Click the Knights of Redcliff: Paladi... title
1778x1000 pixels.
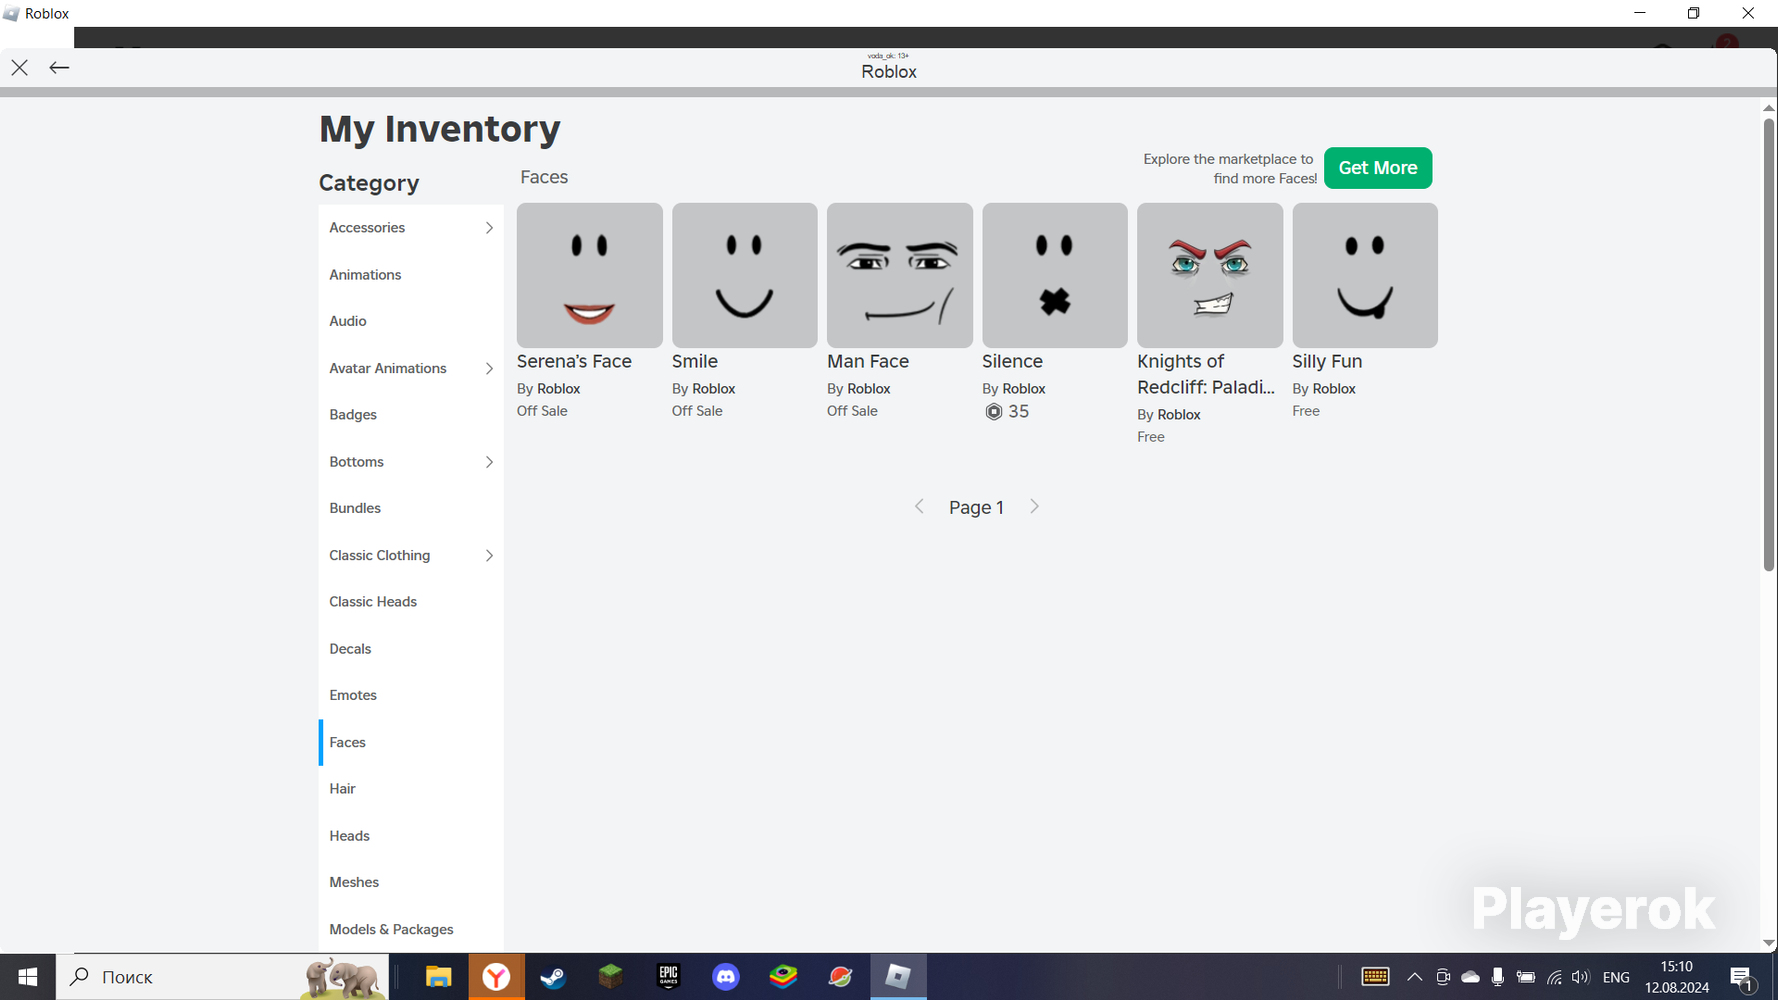[1206, 375]
